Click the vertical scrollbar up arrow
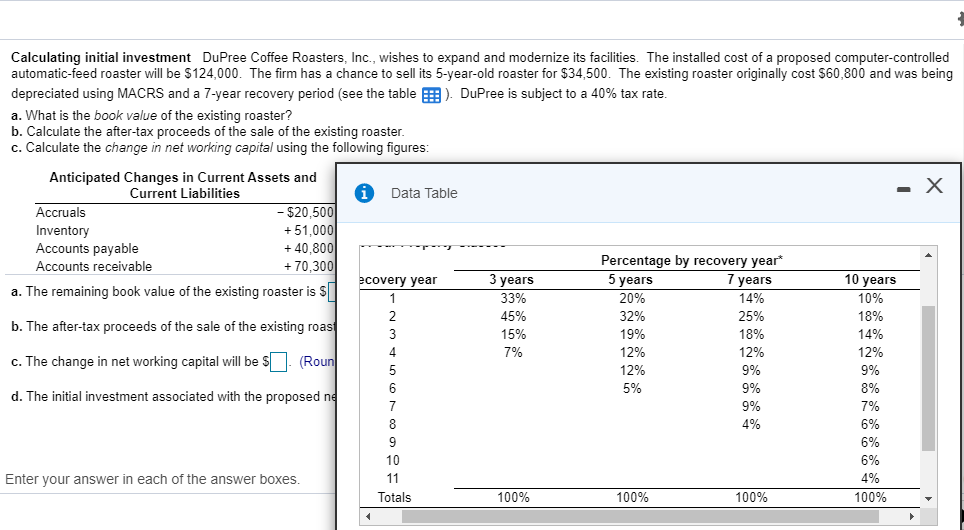 coord(928,255)
